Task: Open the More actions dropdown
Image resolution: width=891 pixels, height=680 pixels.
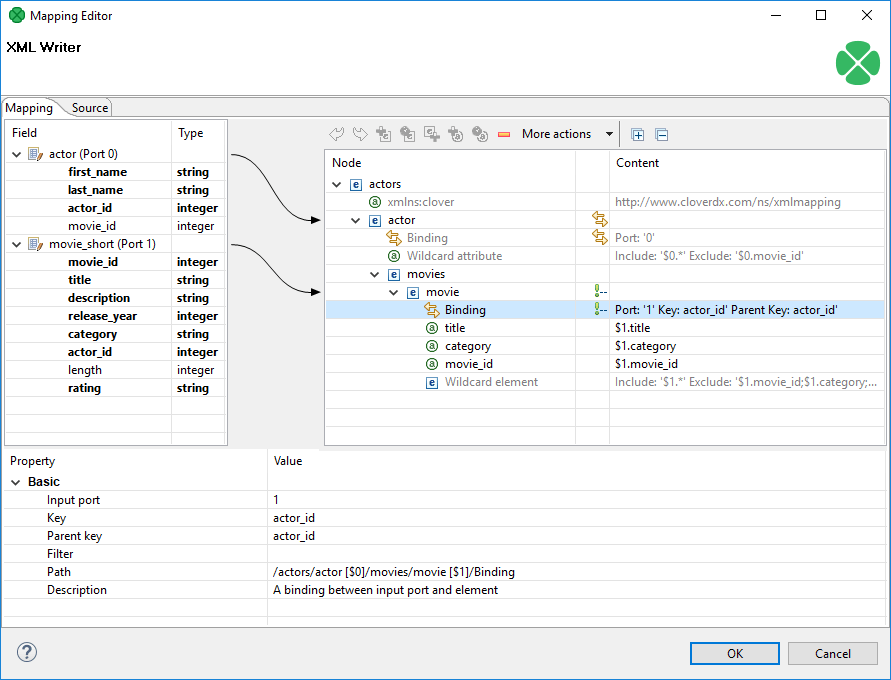Action: click(x=567, y=134)
